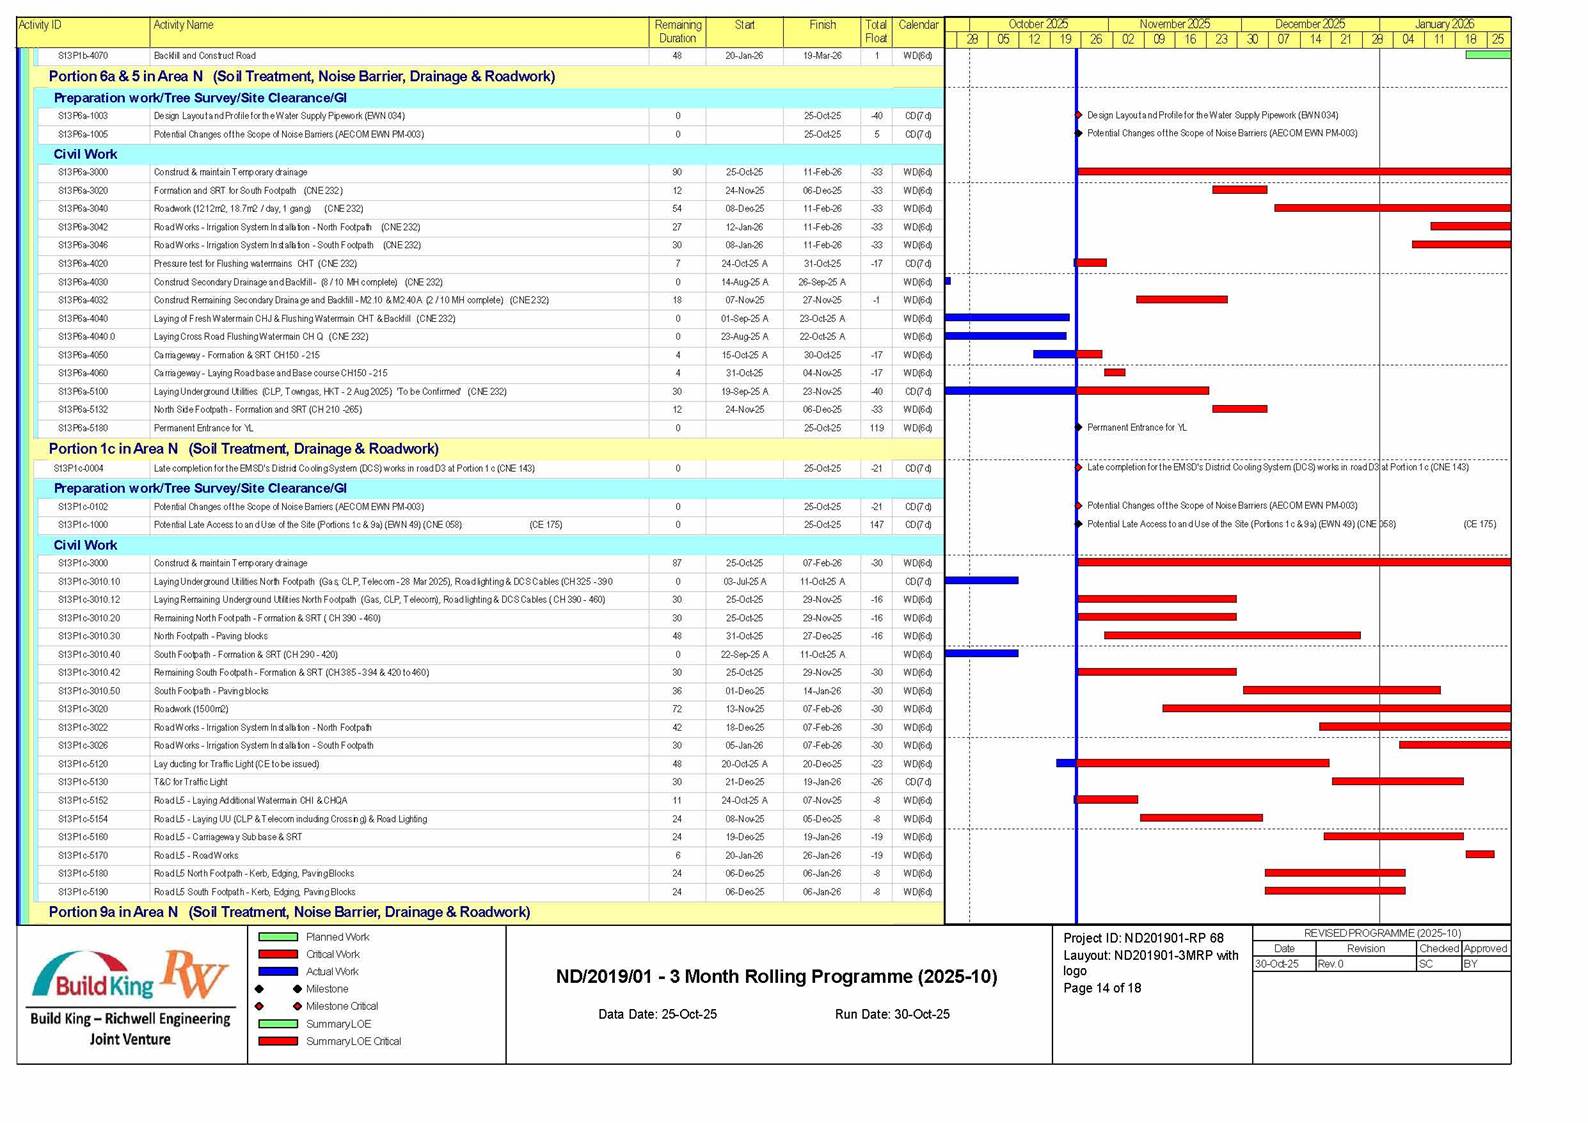Expand Portion 9a in Area N group

pyautogui.click(x=289, y=912)
